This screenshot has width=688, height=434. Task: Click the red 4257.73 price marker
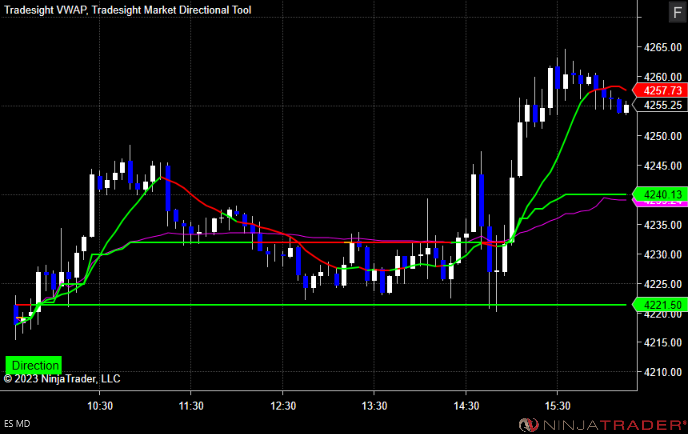pyautogui.click(x=659, y=90)
